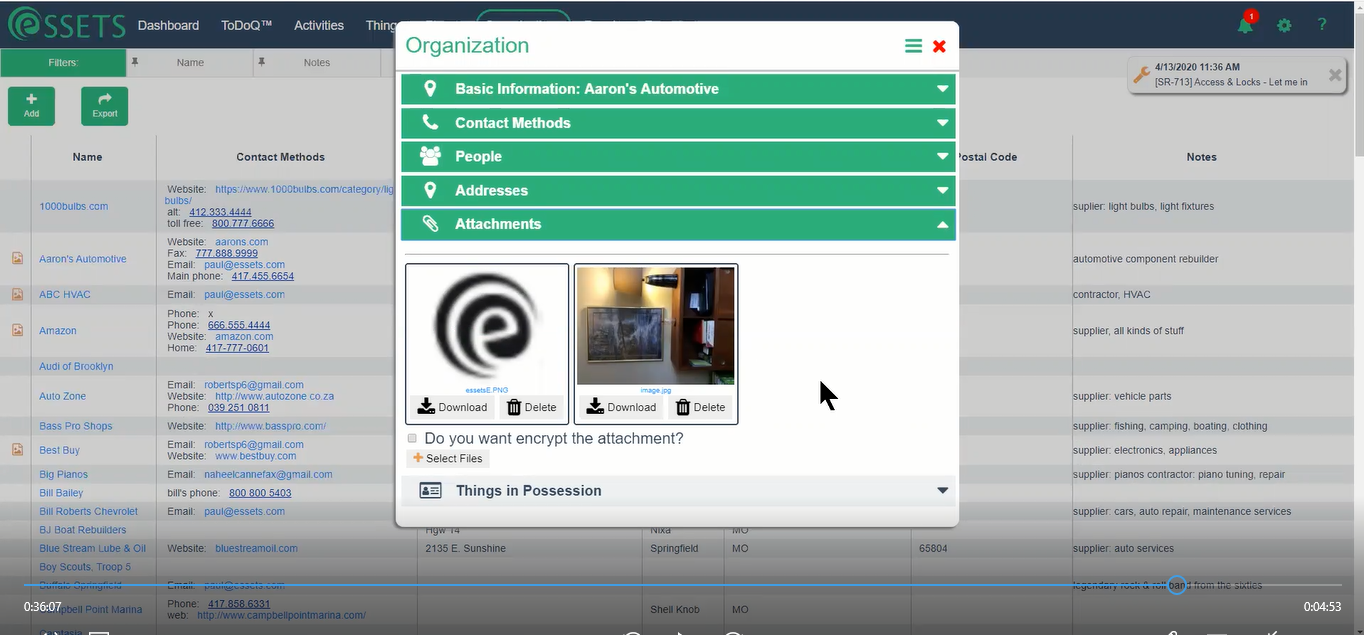The width and height of the screenshot is (1364, 635).
Task: Delete the image.jpg attachment
Action: click(700, 407)
